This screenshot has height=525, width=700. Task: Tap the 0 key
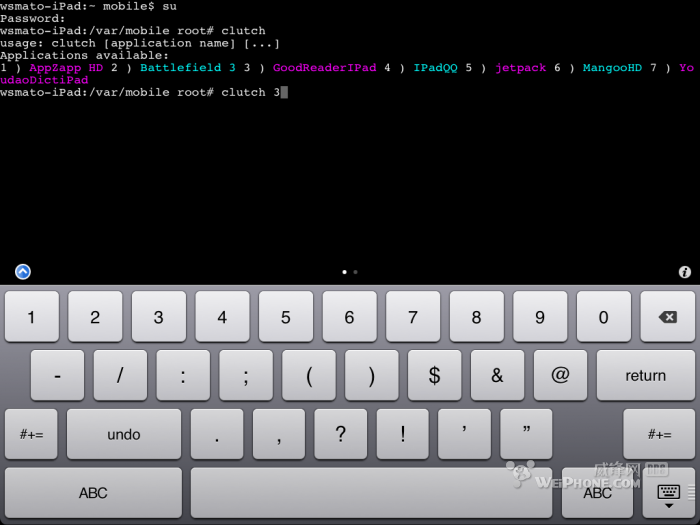click(604, 317)
